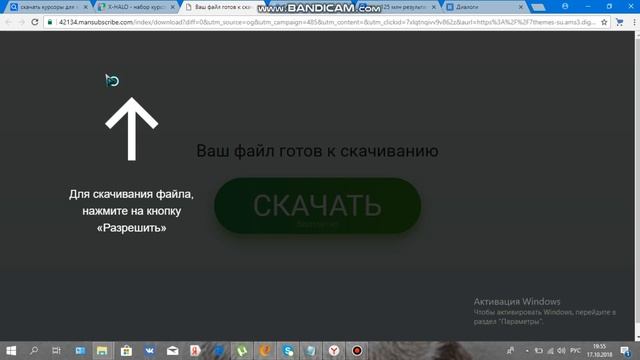Open network icon in system tray
Viewport: 640px width, 360px height.
(x=551, y=351)
